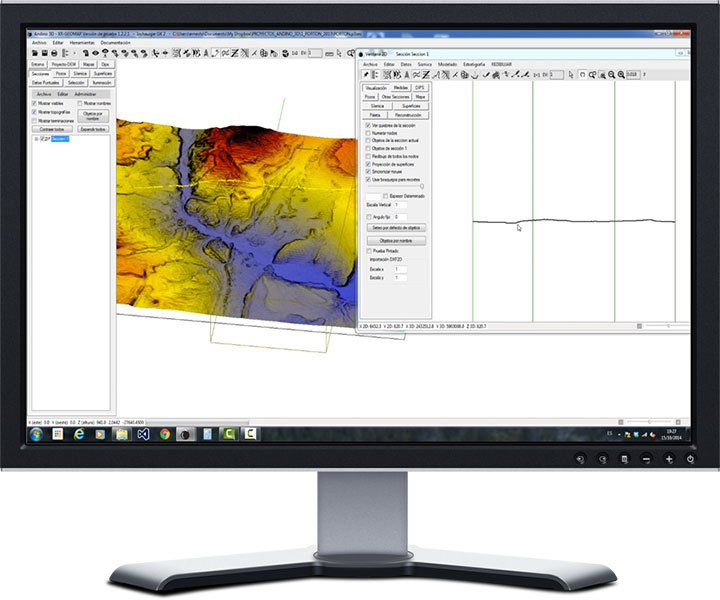This screenshot has width=720, height=600.
Task: Click the anchor icon in section window toolbar
Action: (x=475, y=75)
